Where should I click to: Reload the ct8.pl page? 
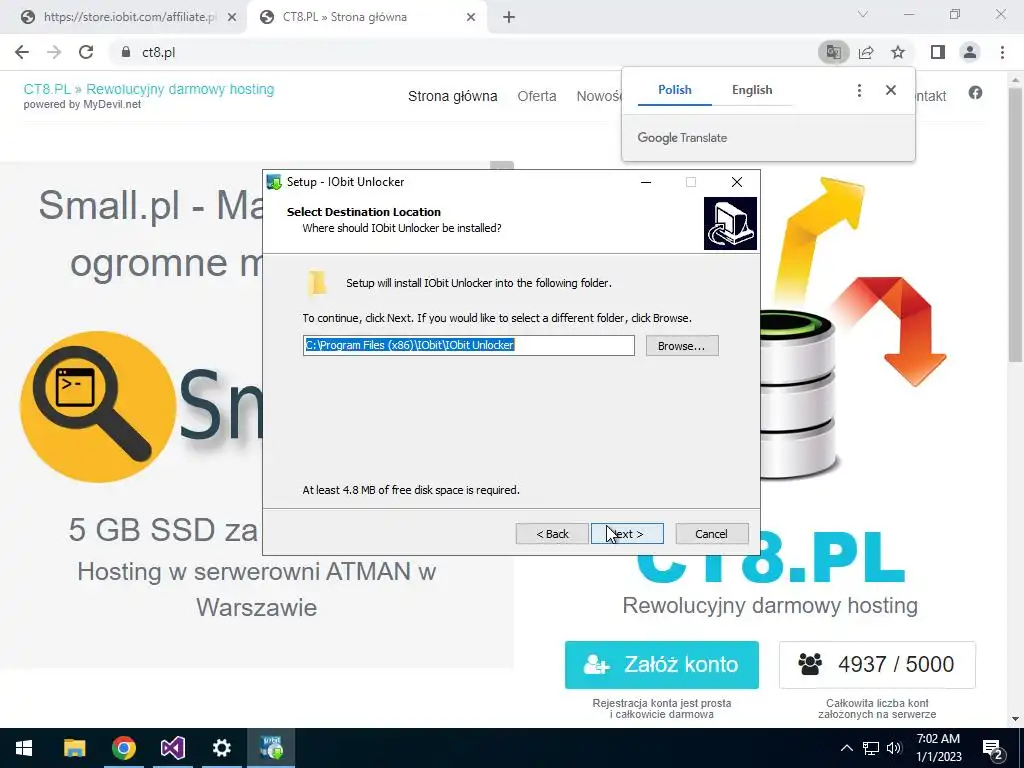[86, 52]
